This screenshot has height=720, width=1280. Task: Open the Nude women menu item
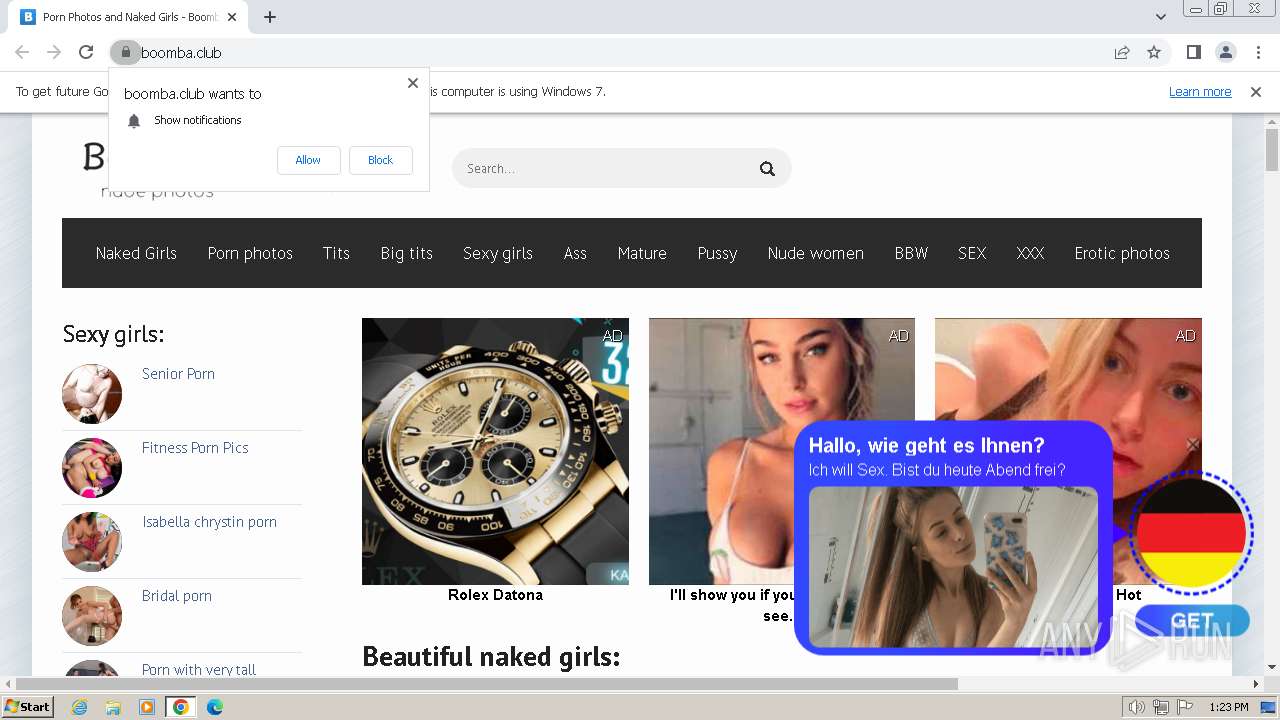coord(815,253)
